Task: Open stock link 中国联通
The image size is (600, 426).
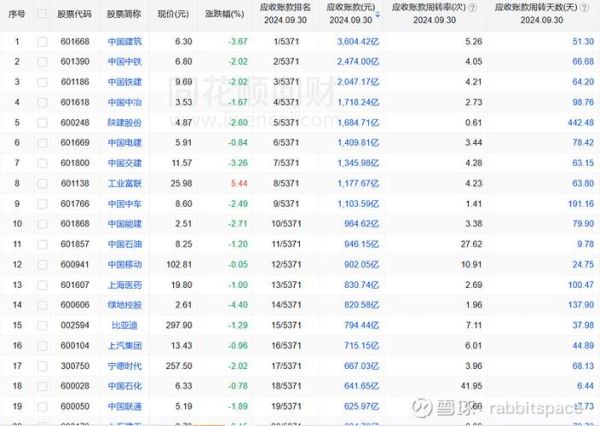Action: pos(125,406)
